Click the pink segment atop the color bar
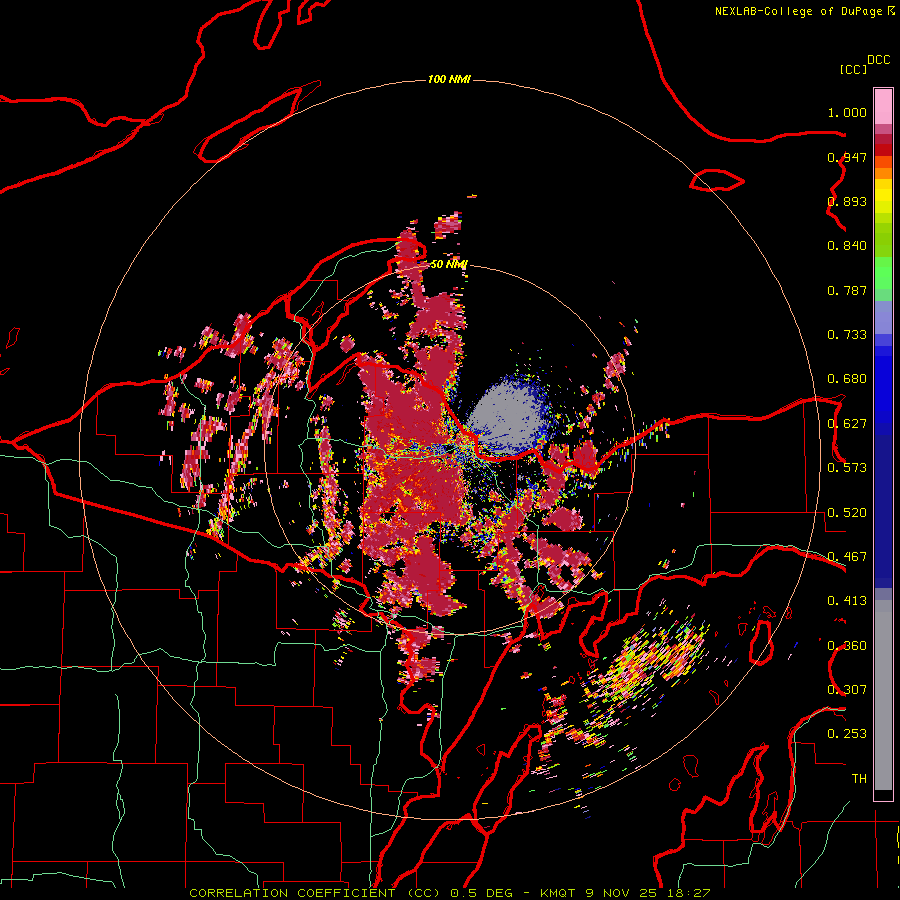This screenshot has height=900, width=900. (883, 106)
